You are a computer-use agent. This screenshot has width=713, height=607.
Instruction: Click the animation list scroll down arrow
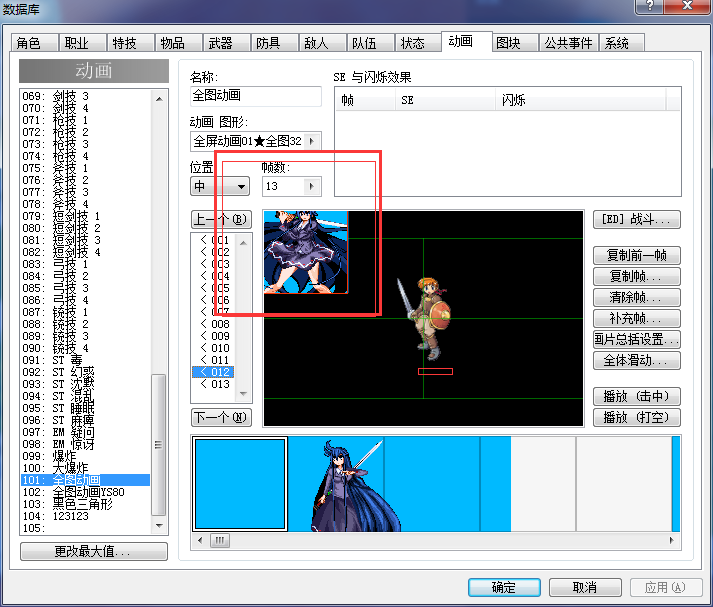(159, 526)
